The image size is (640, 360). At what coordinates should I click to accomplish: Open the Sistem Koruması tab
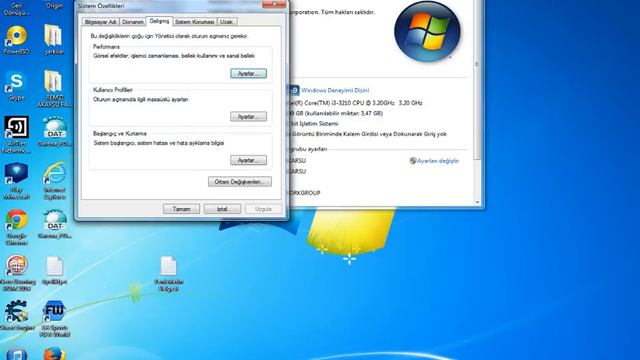tap(195, 22)
